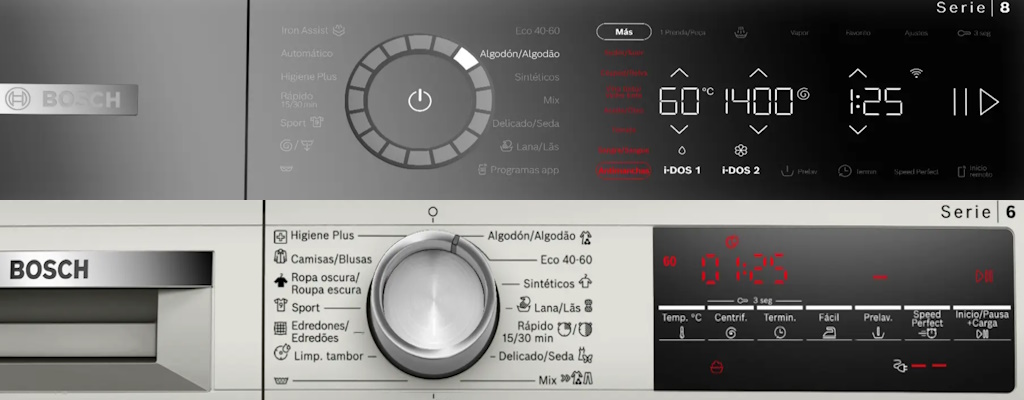
Task: Tap the power icon inside Serie 8 ring
Action: tap(420, 101)
